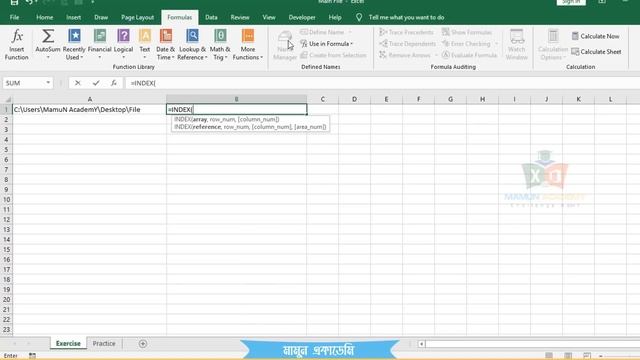Viewport: 640px width, 360px height.
Task: Click Calculate Now
Action: [x=596, y=36]
